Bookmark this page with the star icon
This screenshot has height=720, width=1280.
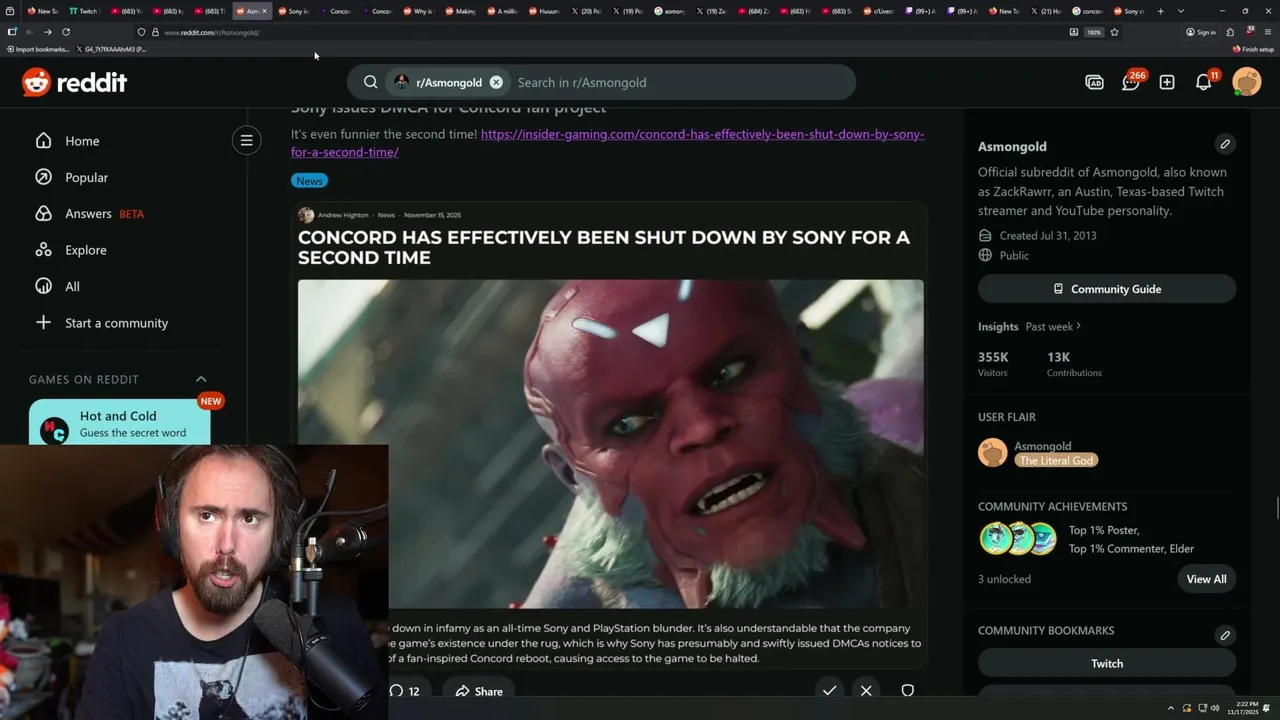point(1114,32)
